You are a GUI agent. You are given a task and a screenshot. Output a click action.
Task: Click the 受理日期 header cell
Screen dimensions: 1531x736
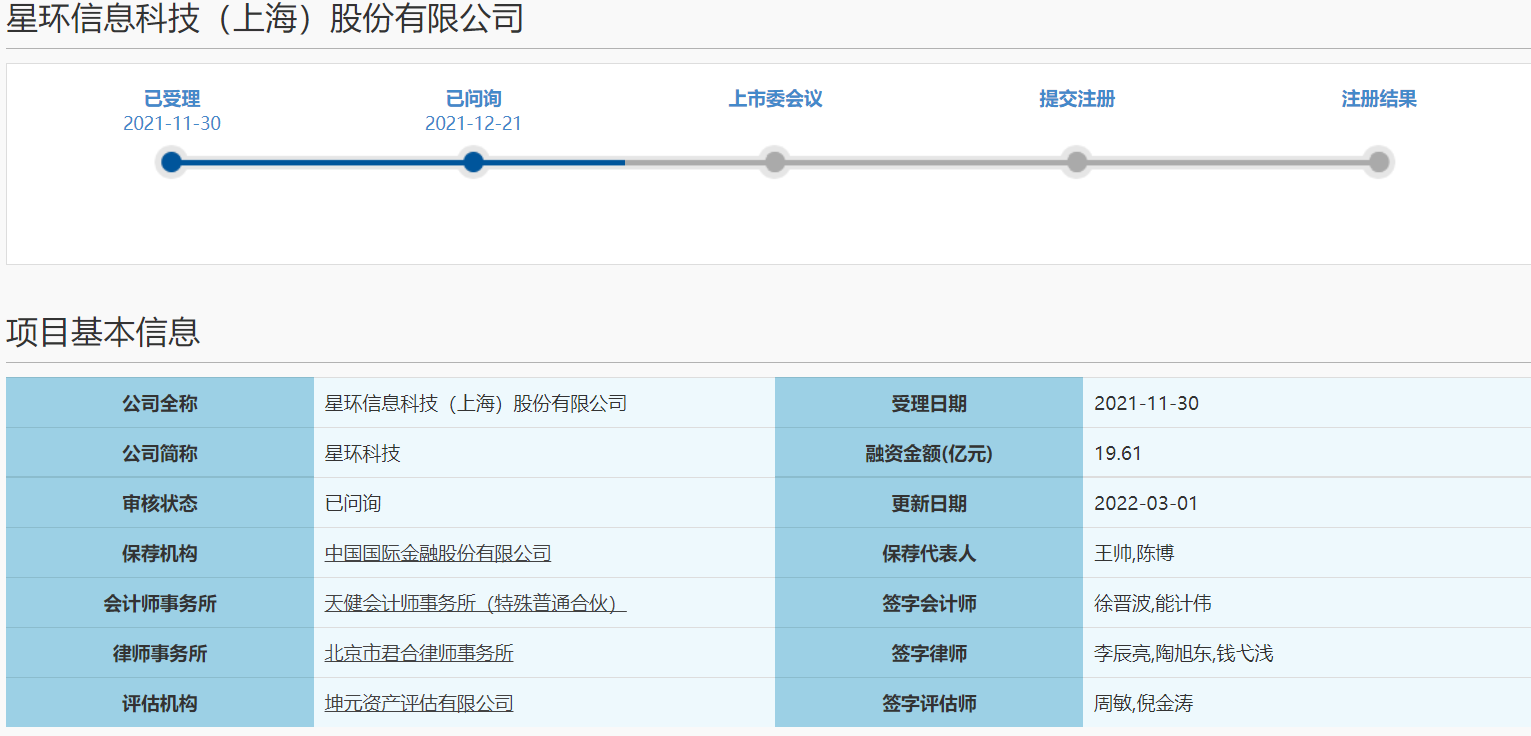[x=929, y=403]
